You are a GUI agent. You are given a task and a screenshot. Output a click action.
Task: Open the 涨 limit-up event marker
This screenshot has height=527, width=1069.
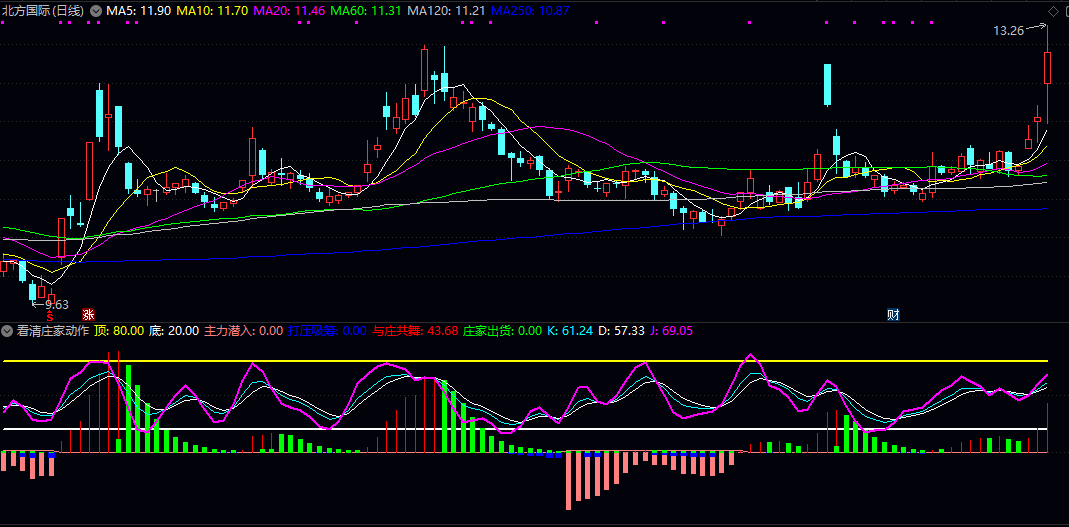[88, 314]
